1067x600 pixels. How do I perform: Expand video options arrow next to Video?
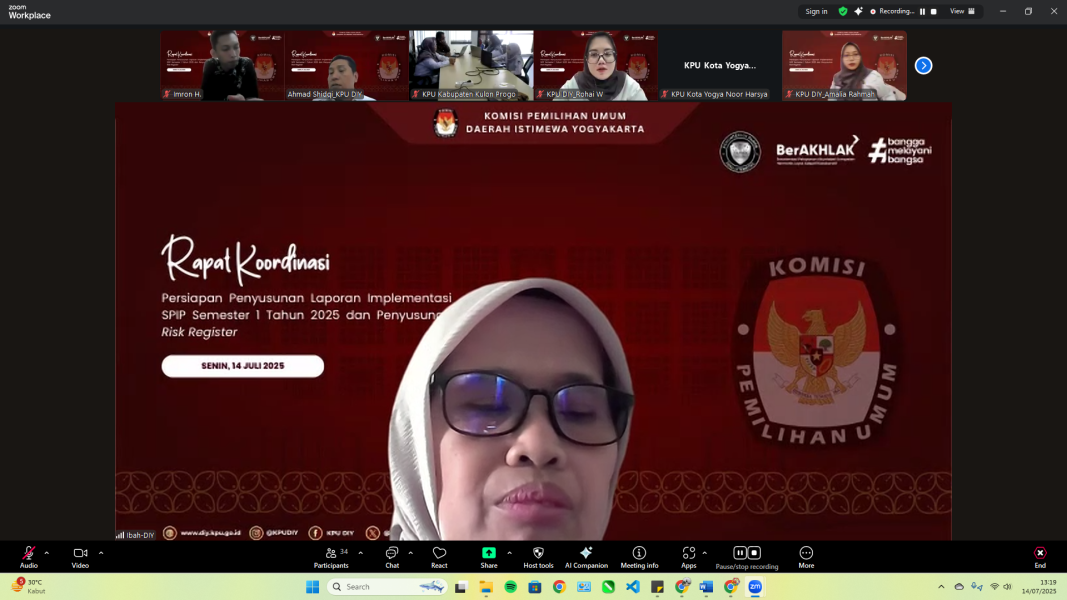coord(101,552)
